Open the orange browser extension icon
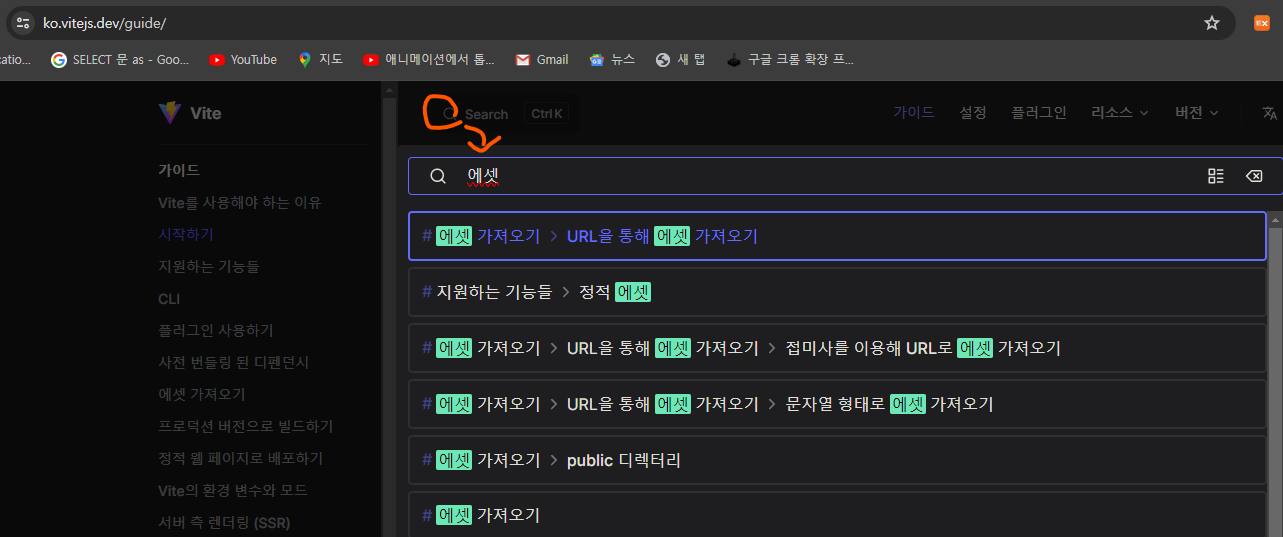 tap(1262, 22)
